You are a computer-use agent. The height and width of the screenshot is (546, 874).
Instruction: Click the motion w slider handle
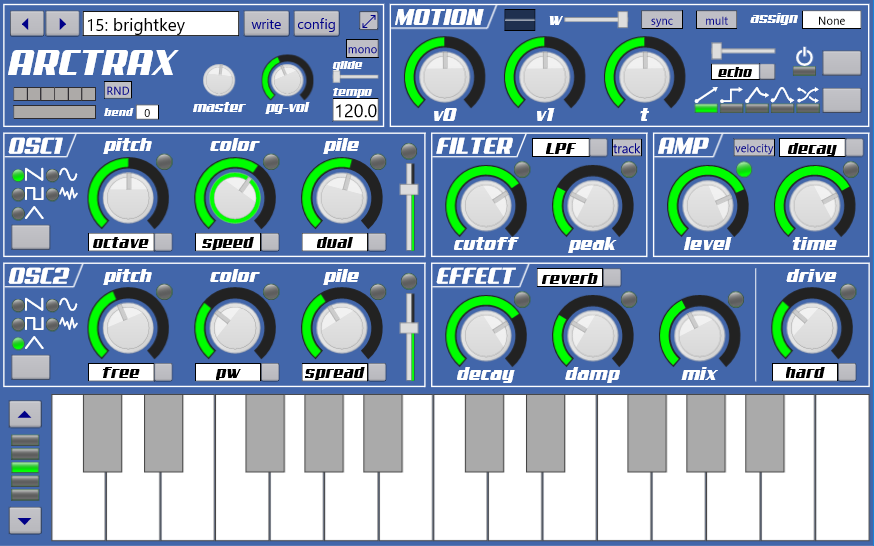[x=623, y=20]
